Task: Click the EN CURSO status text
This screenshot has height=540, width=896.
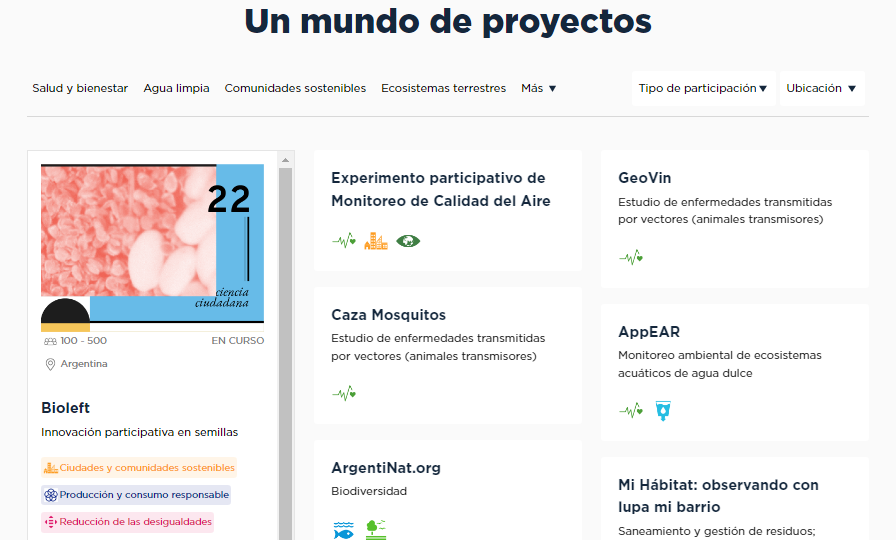Action: (x=238, y=341)
